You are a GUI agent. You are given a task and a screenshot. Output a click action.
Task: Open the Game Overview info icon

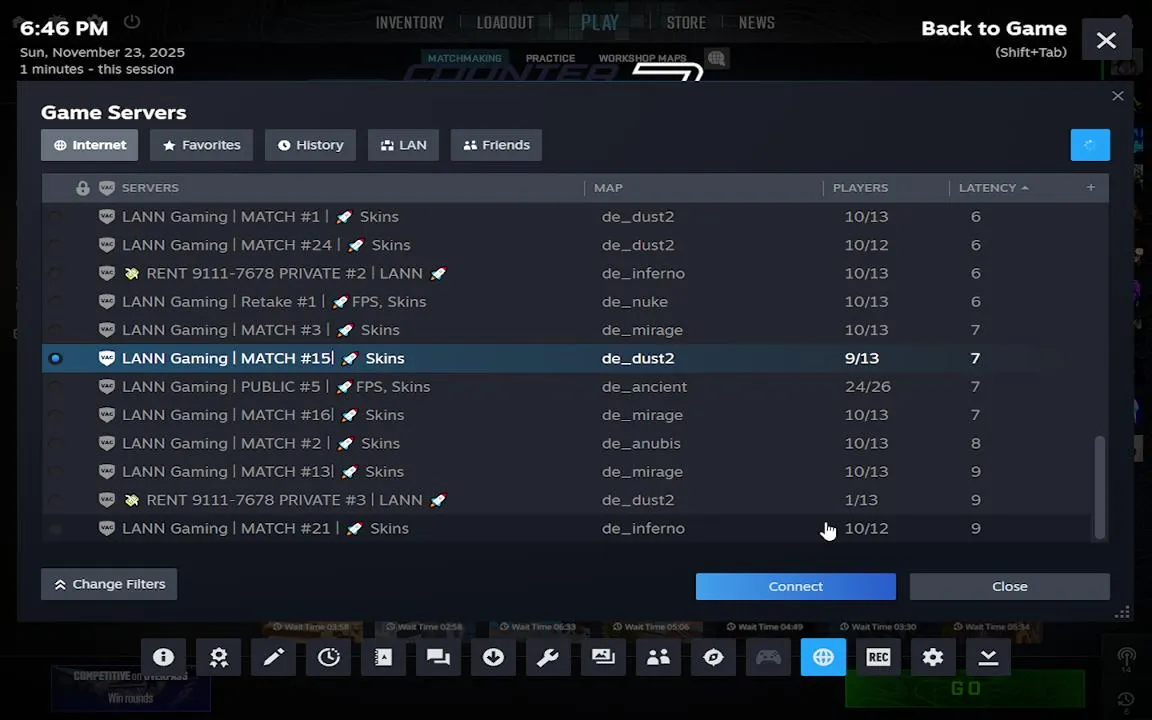(x=163, y=657)
